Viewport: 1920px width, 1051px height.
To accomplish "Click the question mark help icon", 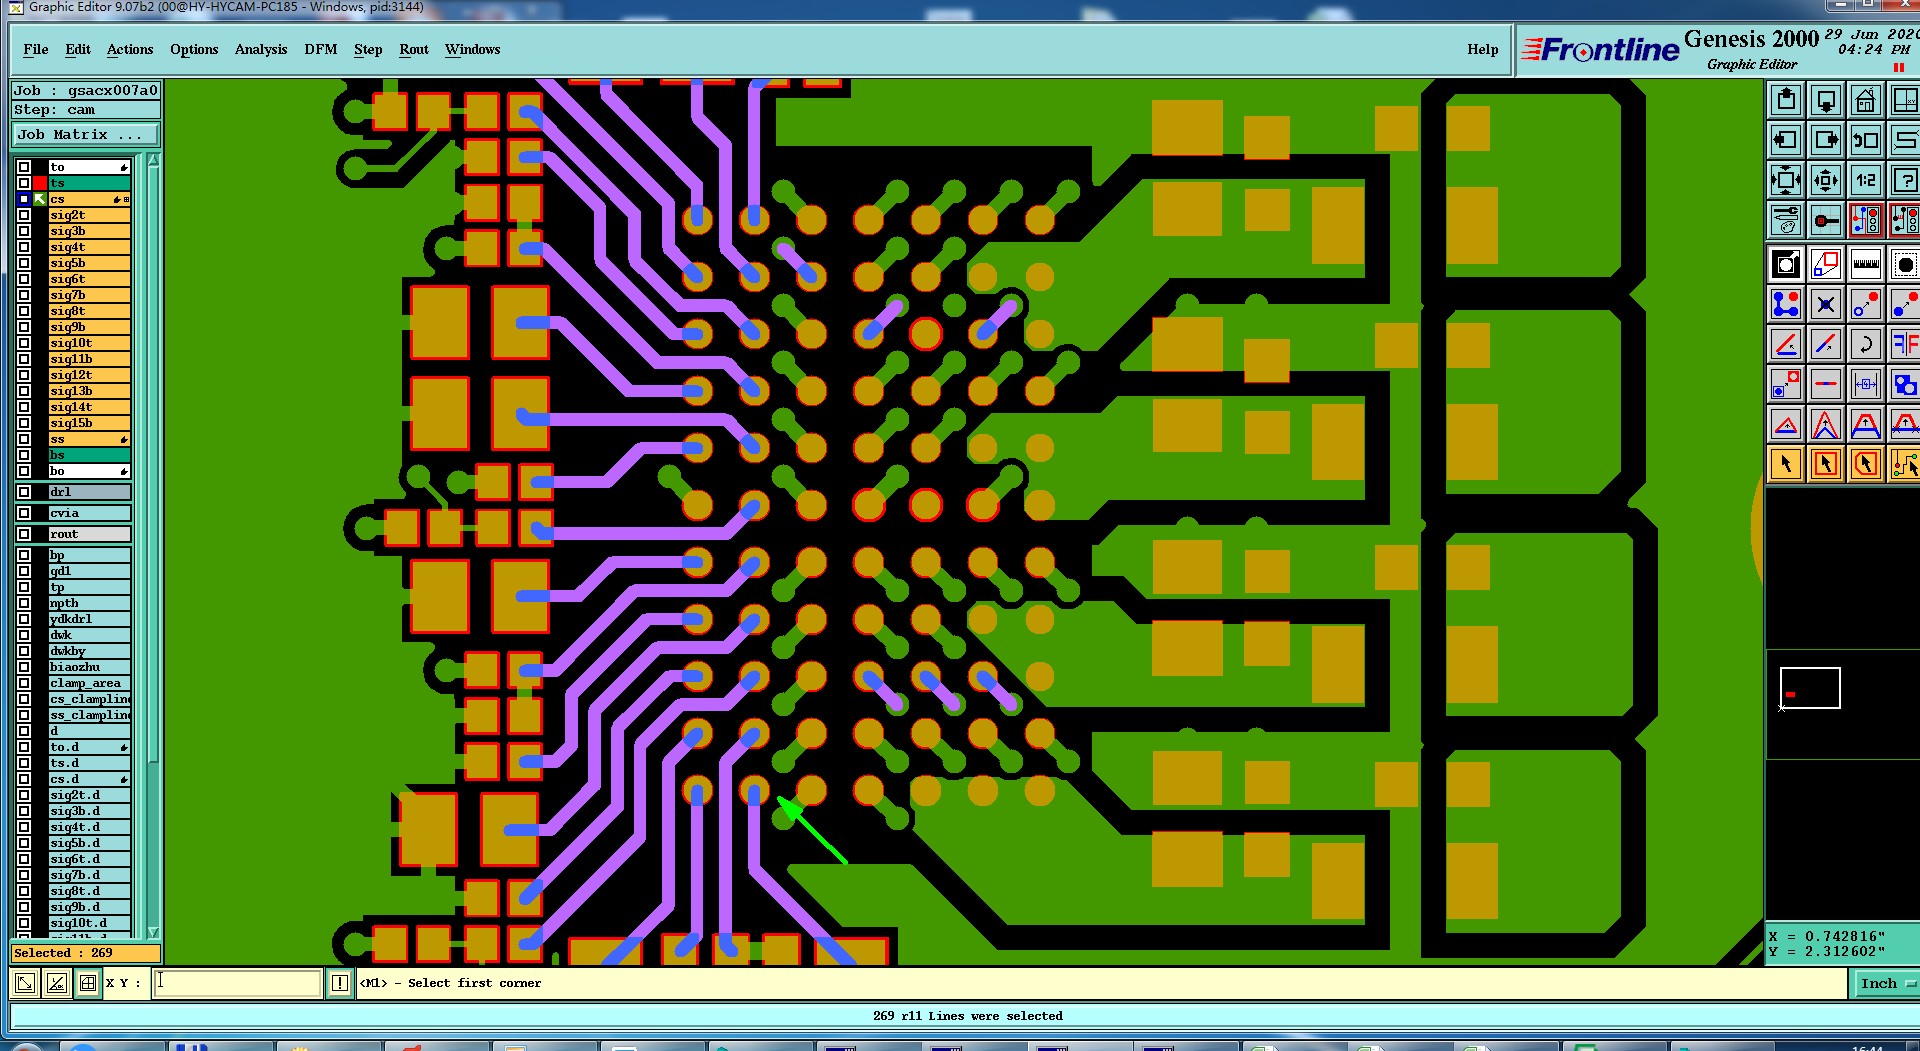I will pyautogui.click(x=1905, y=180).
